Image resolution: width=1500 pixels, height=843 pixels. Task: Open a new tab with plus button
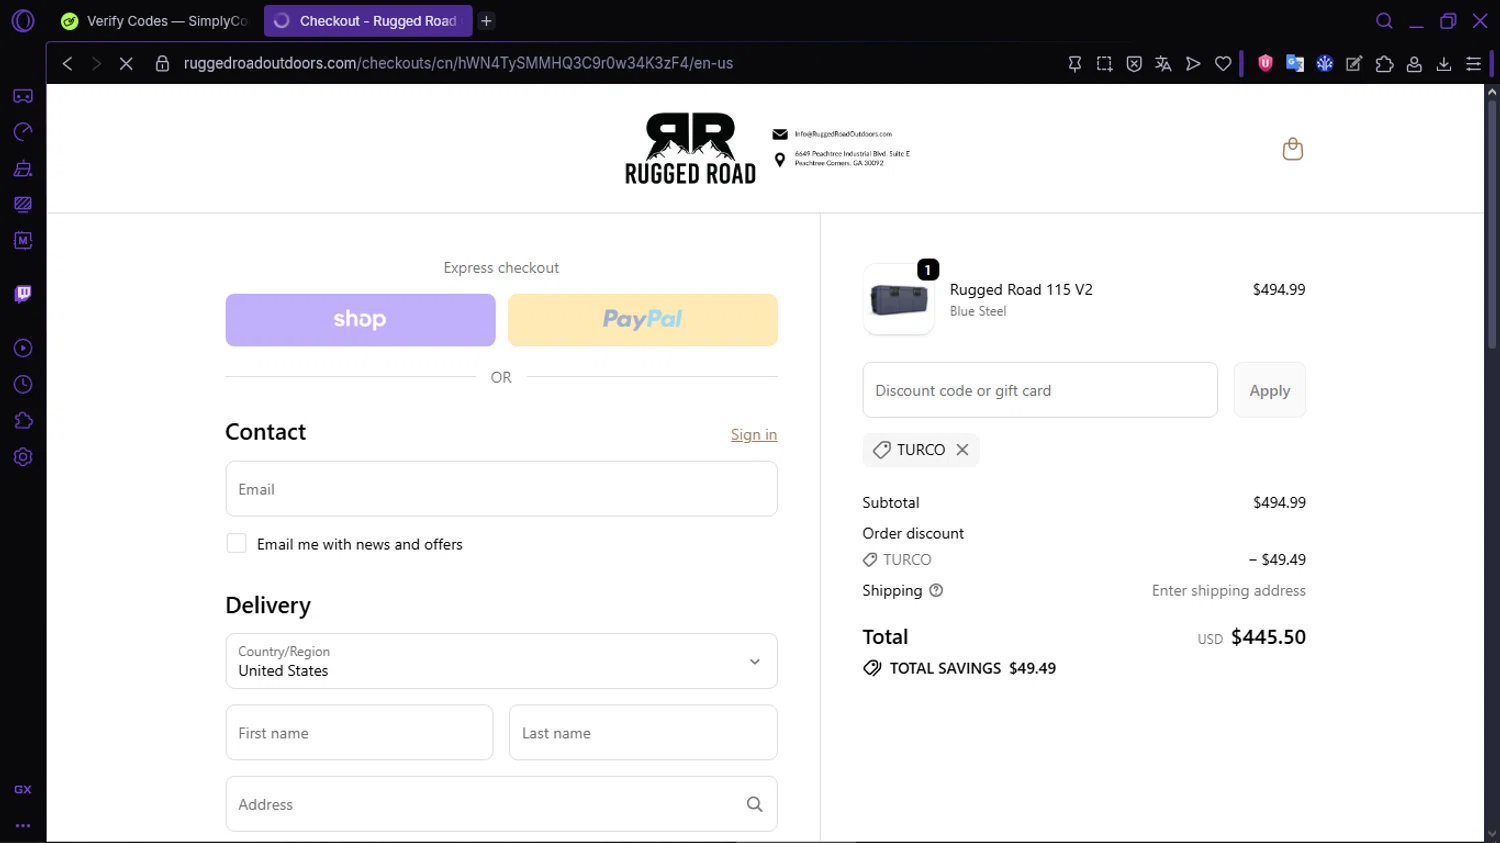[x=486, y=21]
